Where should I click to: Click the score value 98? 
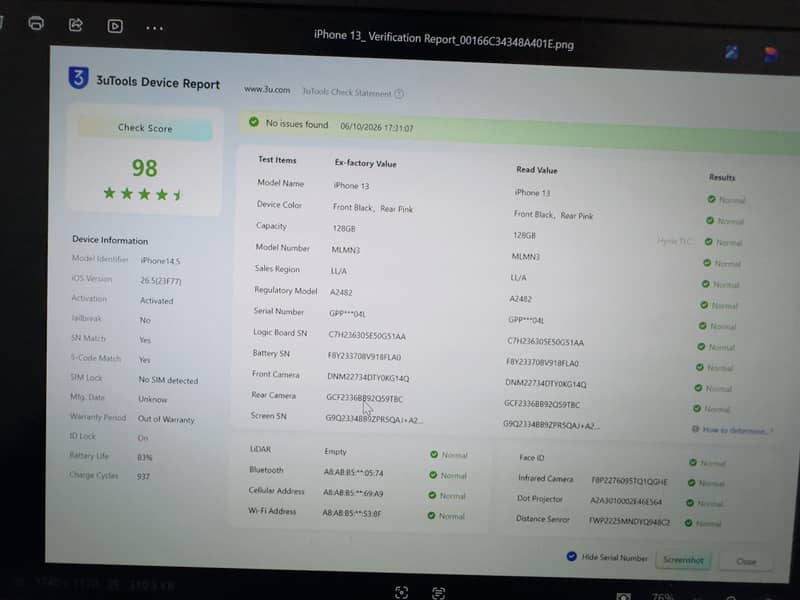(144, 168)
